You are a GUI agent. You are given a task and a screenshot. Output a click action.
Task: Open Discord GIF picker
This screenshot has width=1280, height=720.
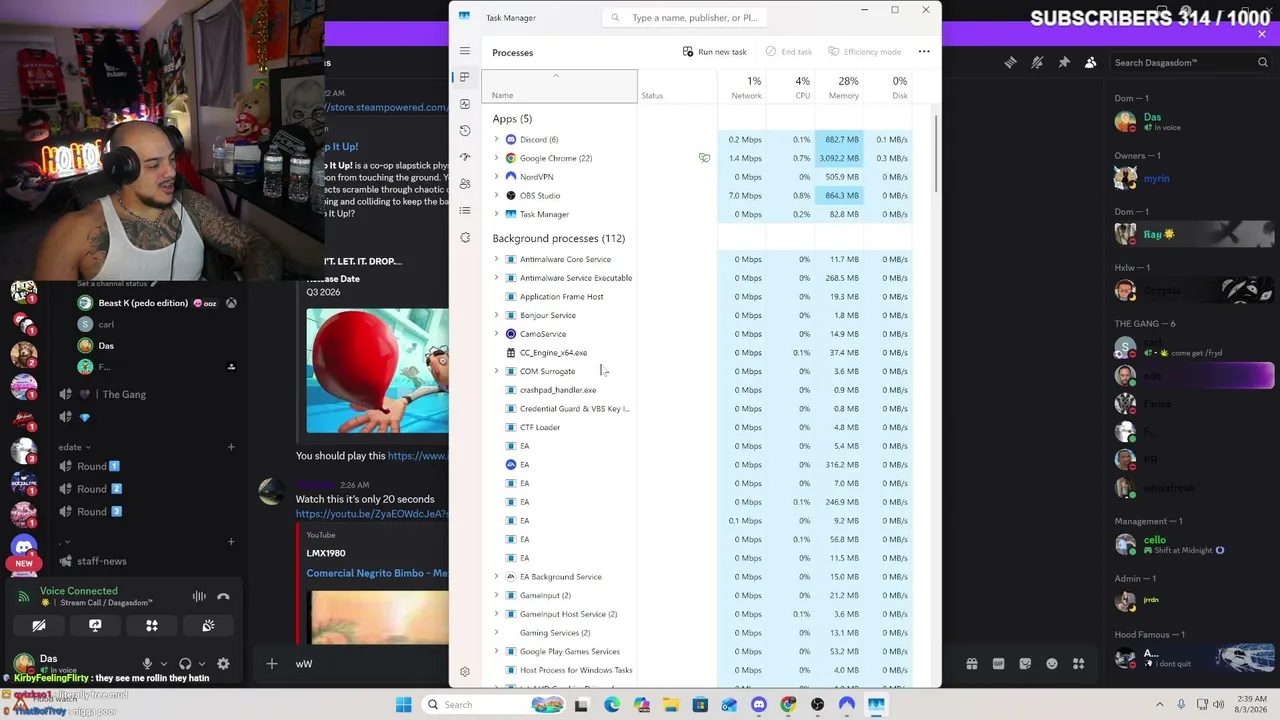(x=998, y=664)
